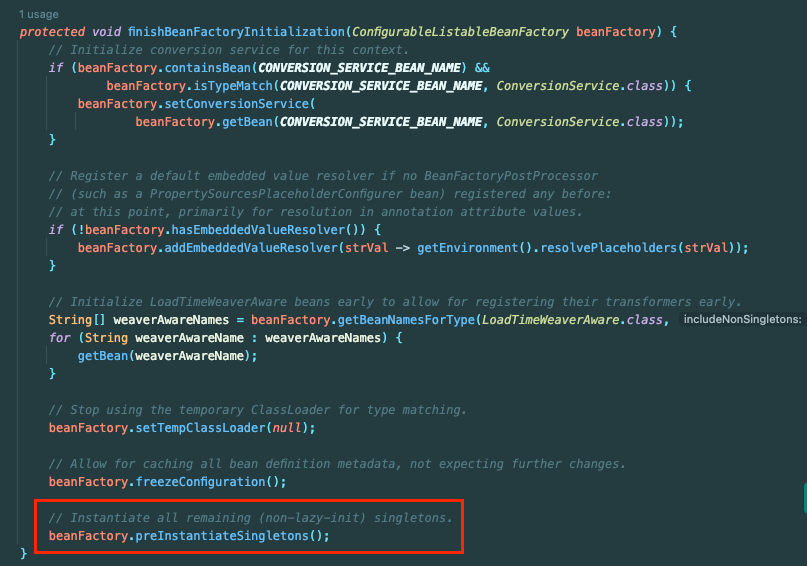Viewport: 807px width, 566px height.
Task: Open the '1 usage' code hint
Action: pos(39,14)
